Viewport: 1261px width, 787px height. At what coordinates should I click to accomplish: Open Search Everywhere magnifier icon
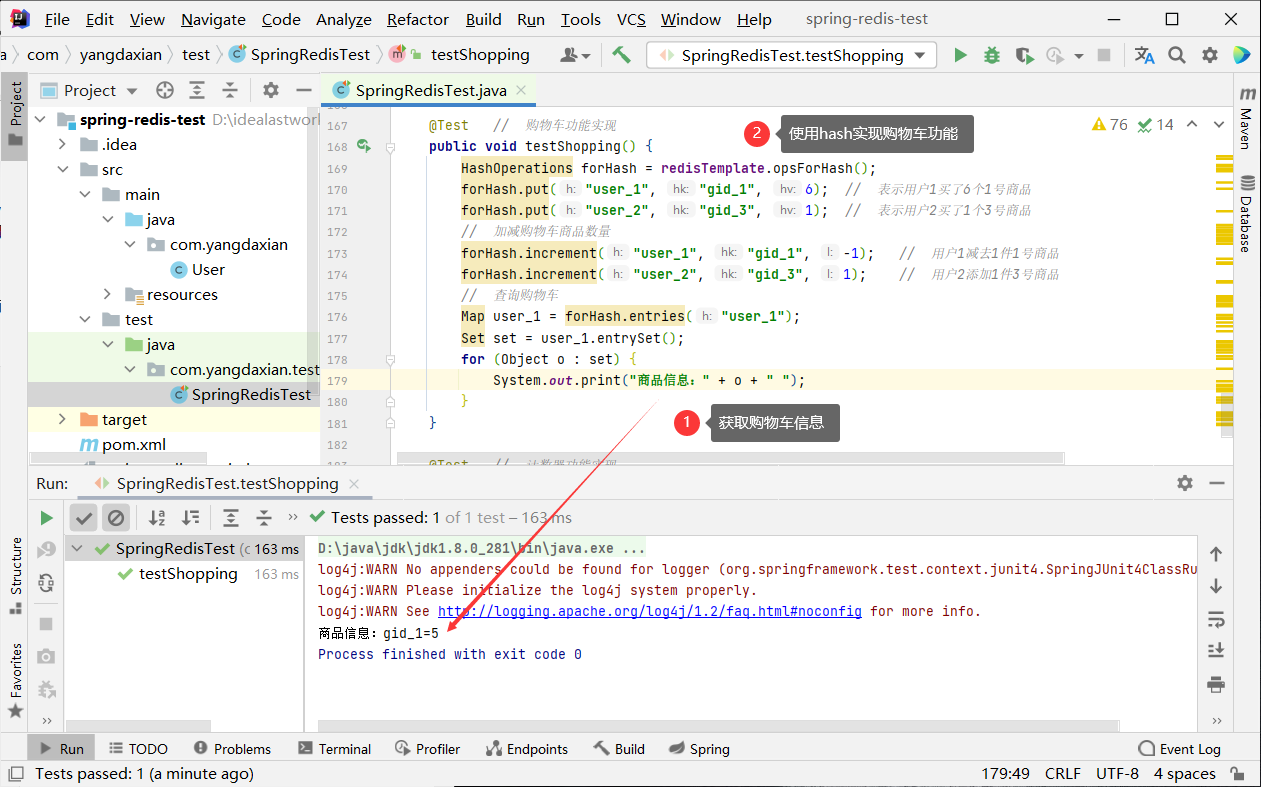[x=1177, y=55]
